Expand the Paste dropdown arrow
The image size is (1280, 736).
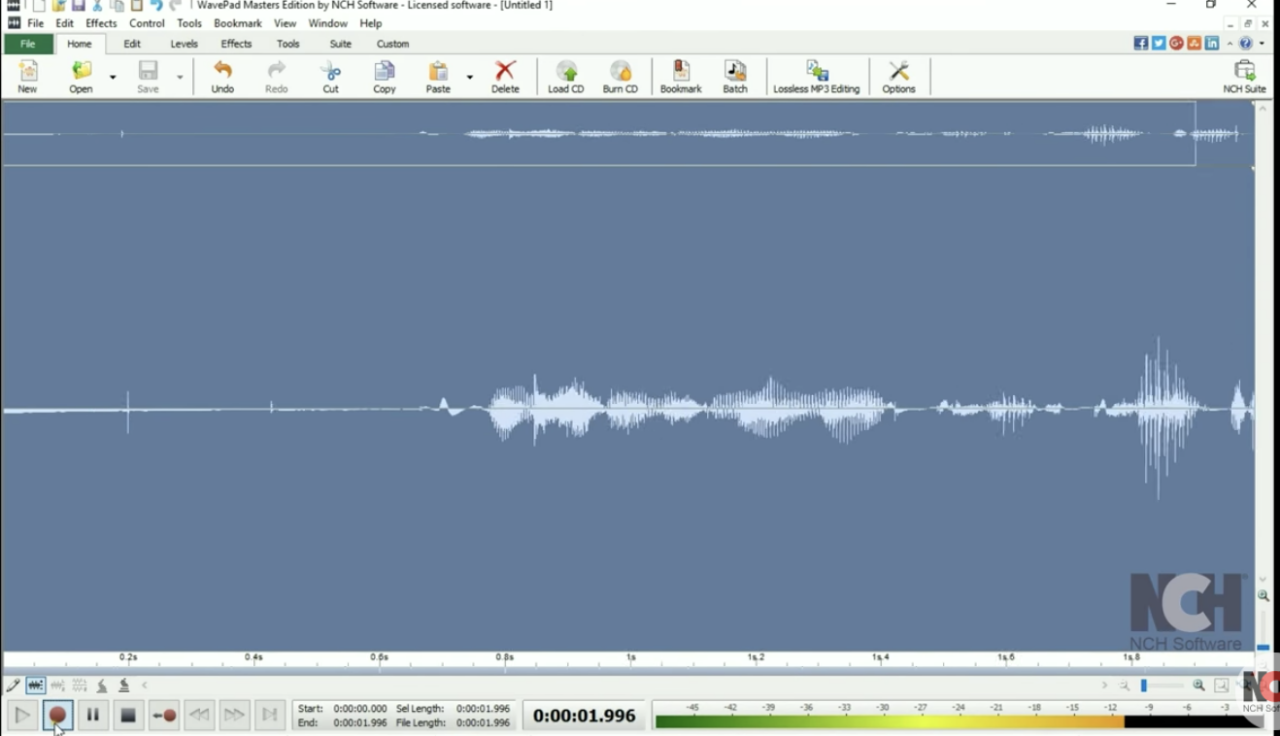click(x=469, y=77)
